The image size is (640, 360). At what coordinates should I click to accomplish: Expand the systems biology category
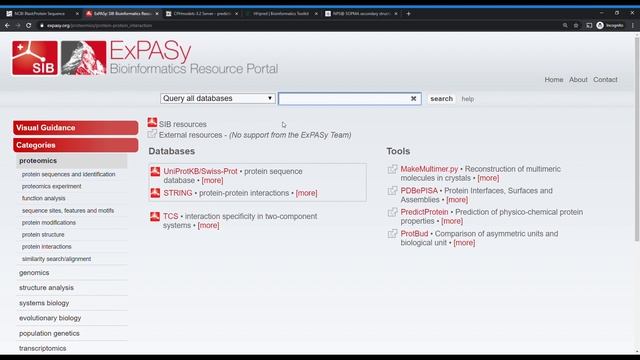[44, 303]
